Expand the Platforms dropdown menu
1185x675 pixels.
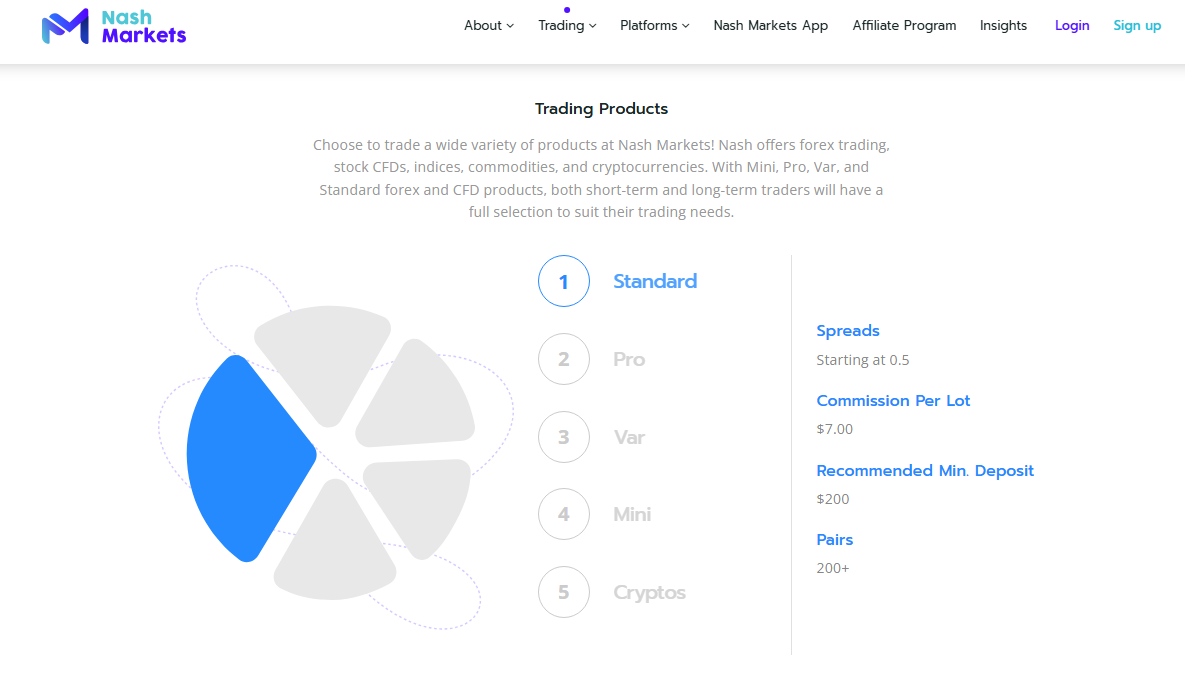tap(654, 26)
